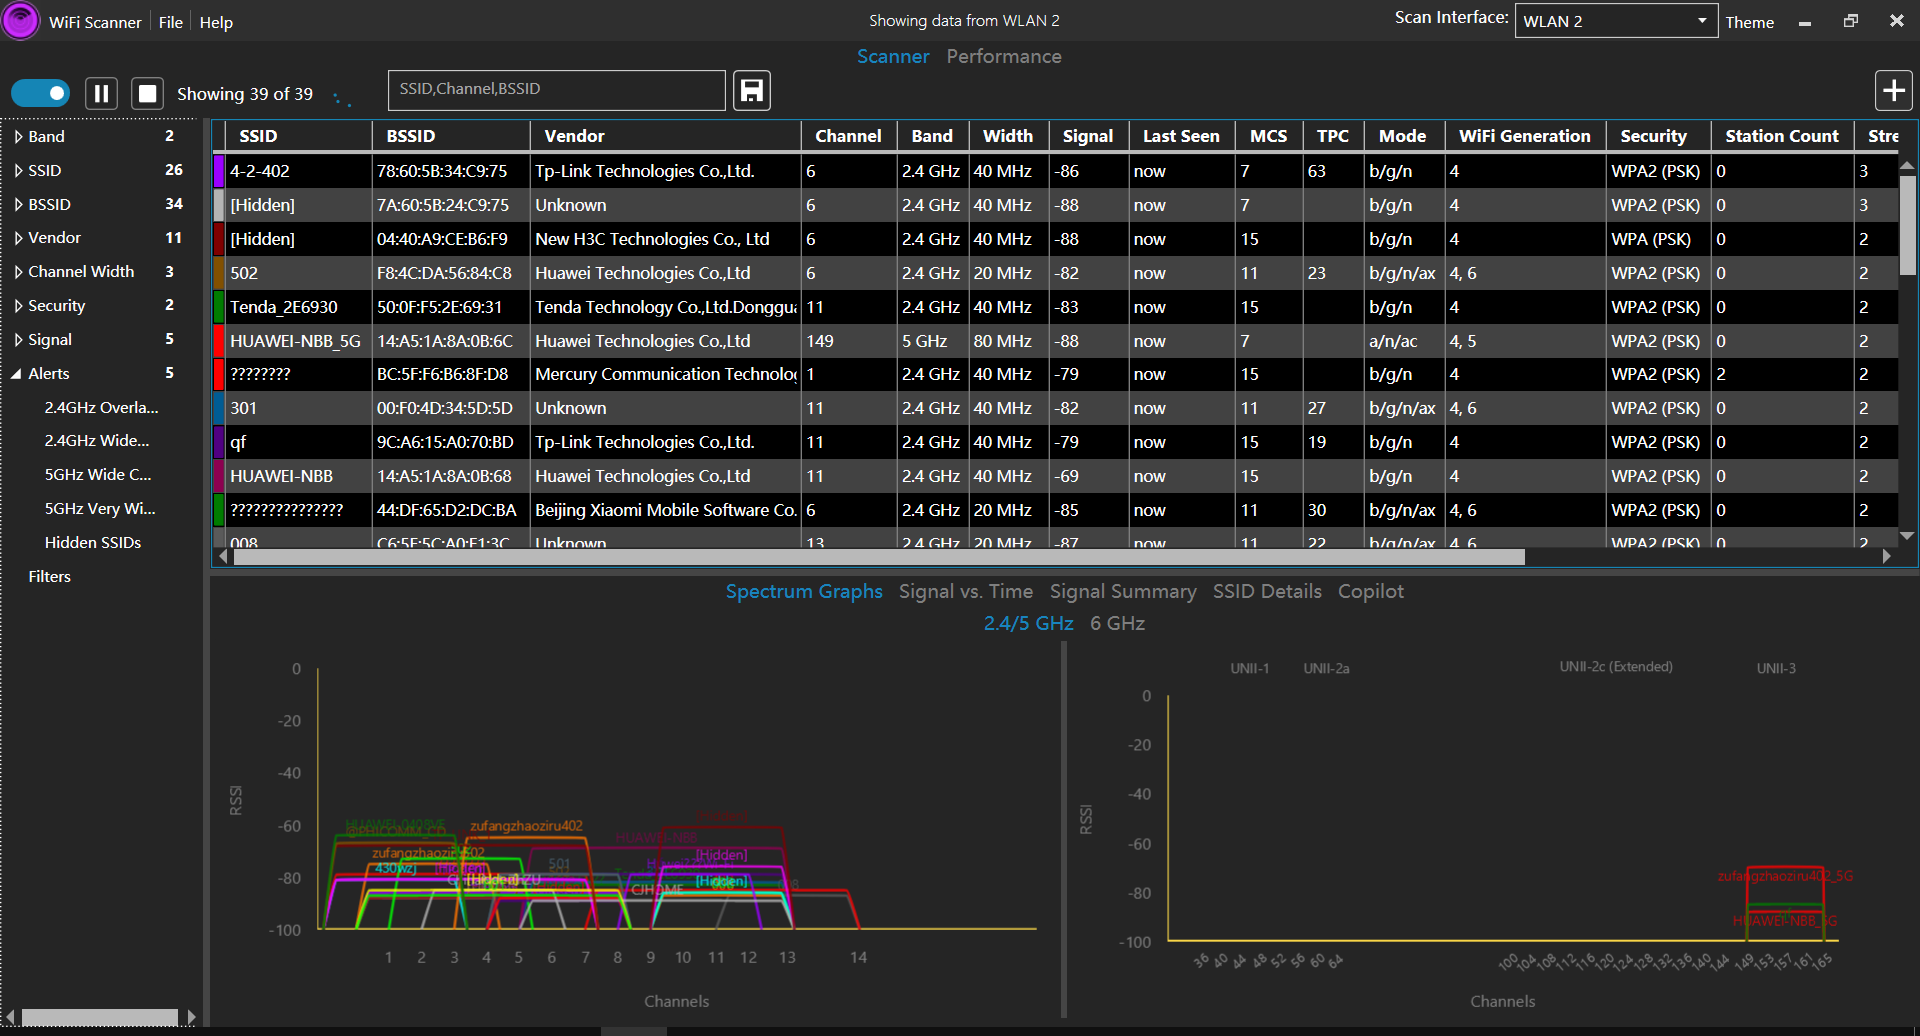Expand the Band filter group

click(x=18, y=137)
